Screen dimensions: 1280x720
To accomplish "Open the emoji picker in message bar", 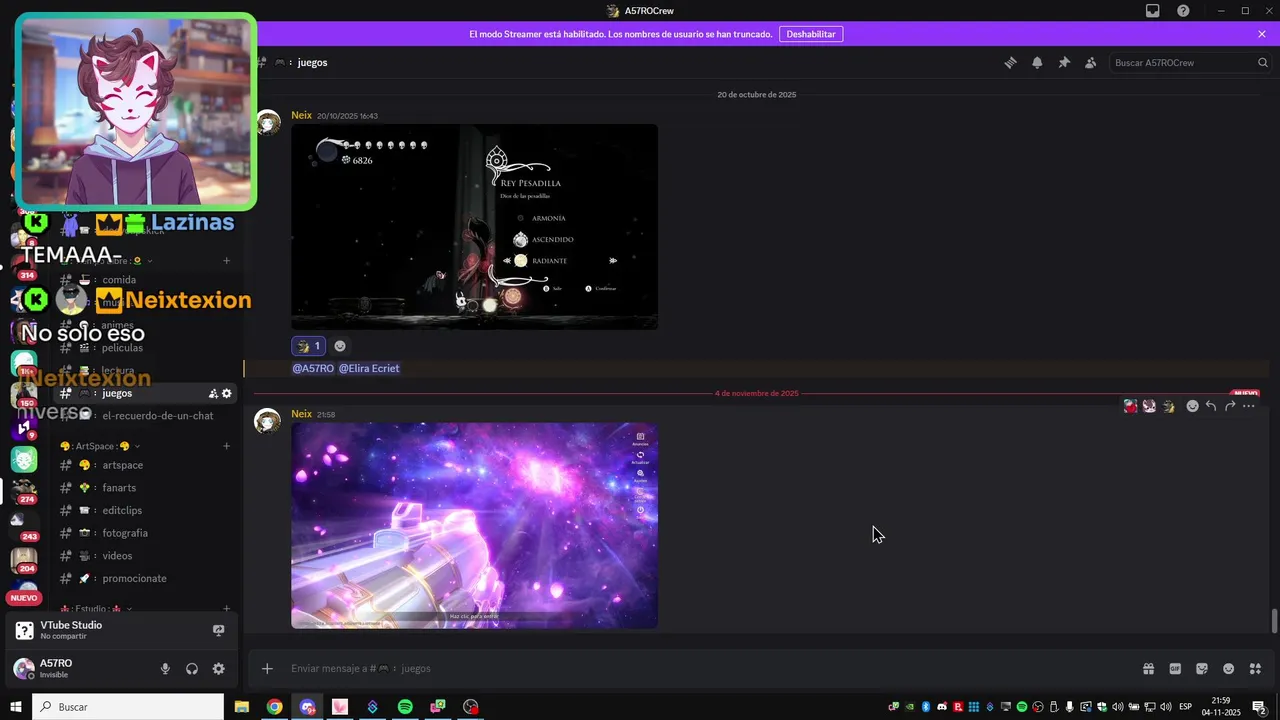I will 1229,669.
